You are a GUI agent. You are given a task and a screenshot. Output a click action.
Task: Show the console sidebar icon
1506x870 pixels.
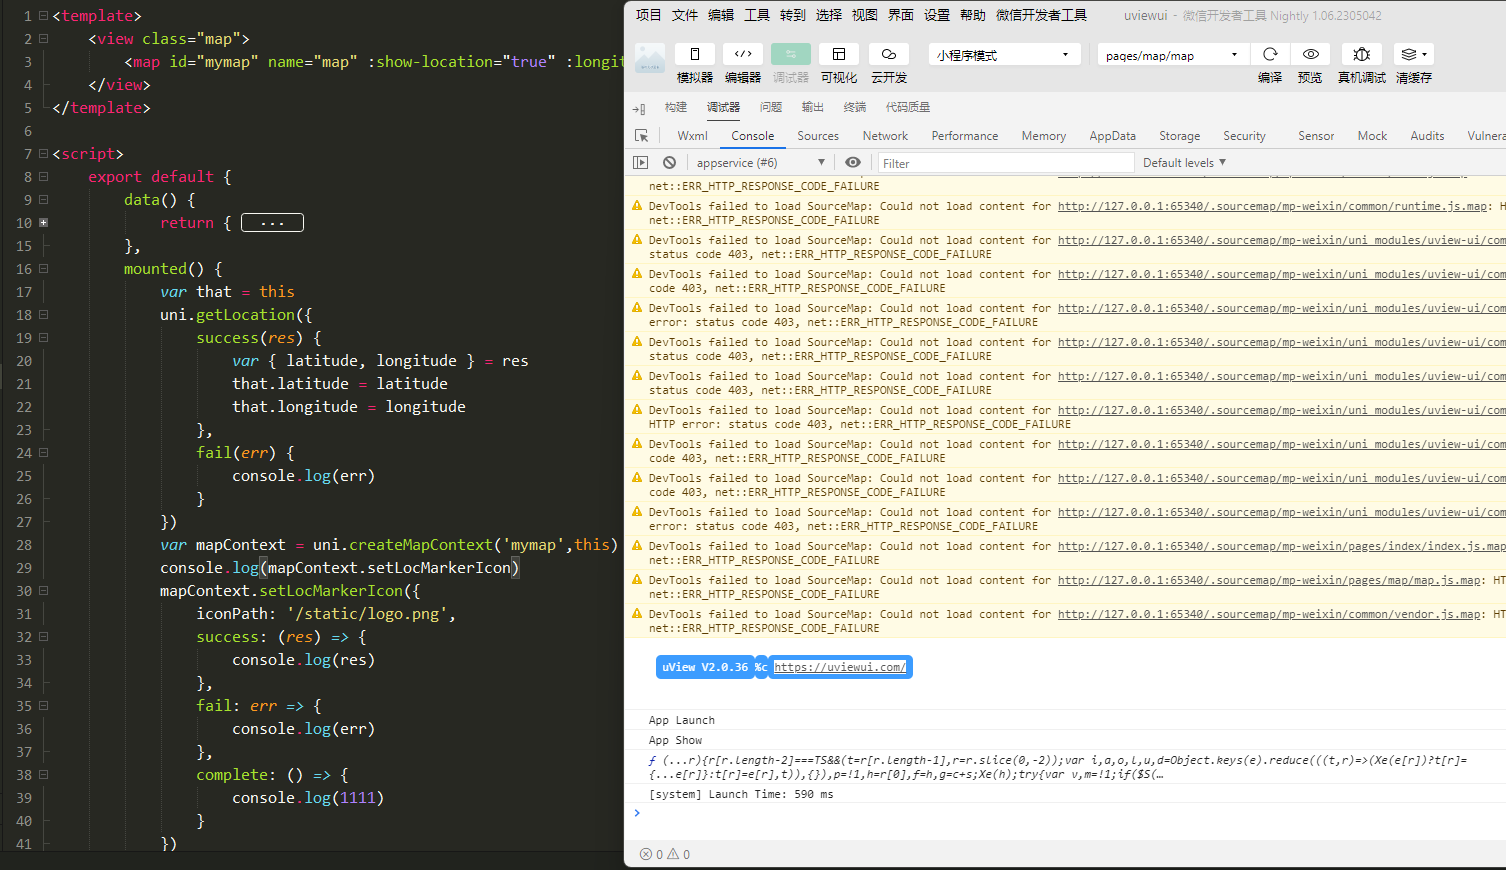(x=641, y=162)
